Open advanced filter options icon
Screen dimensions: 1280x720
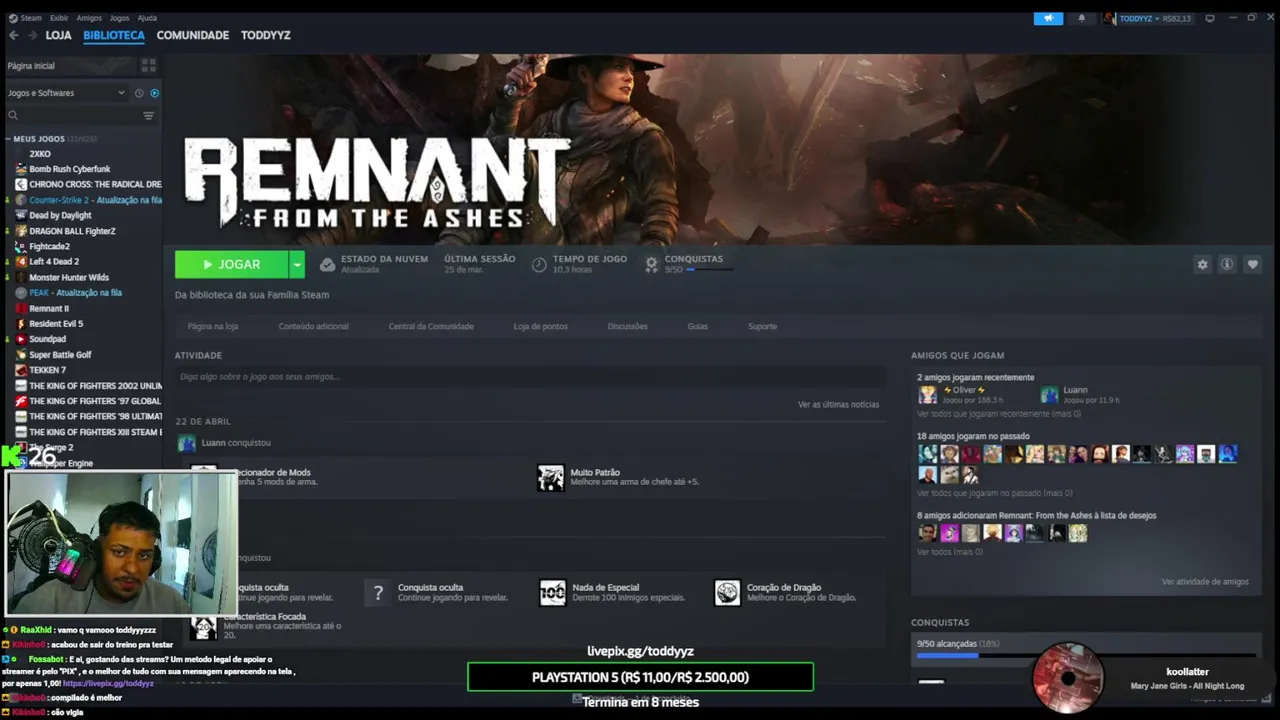149,116
